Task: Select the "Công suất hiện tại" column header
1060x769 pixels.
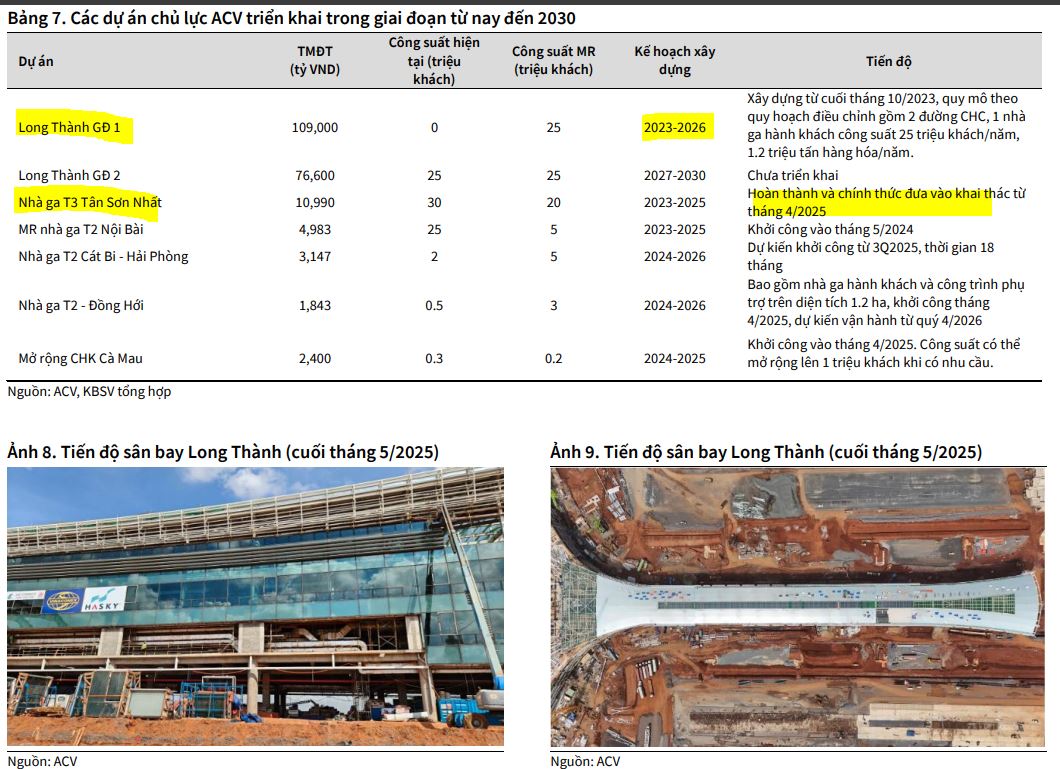Action: 433,61
